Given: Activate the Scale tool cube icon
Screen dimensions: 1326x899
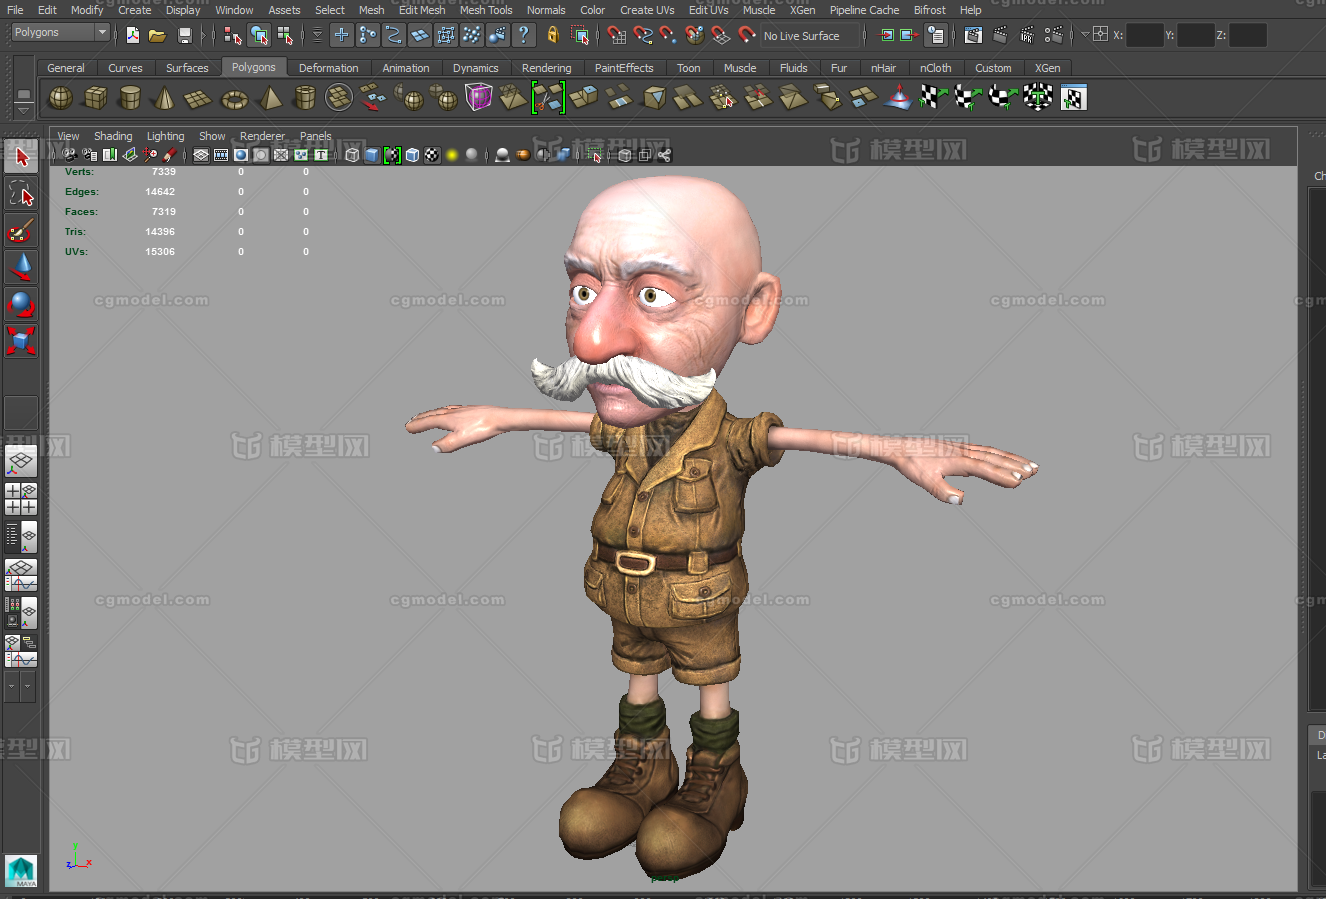Looking at the screenshot, I should tap(21, 341).
